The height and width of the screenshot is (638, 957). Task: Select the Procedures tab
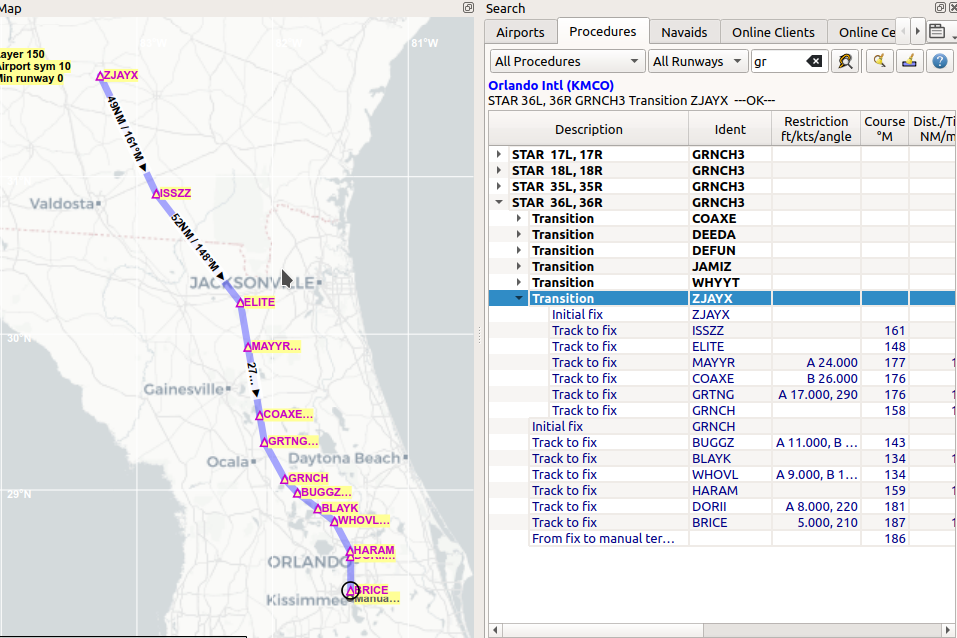coord(602,31)
